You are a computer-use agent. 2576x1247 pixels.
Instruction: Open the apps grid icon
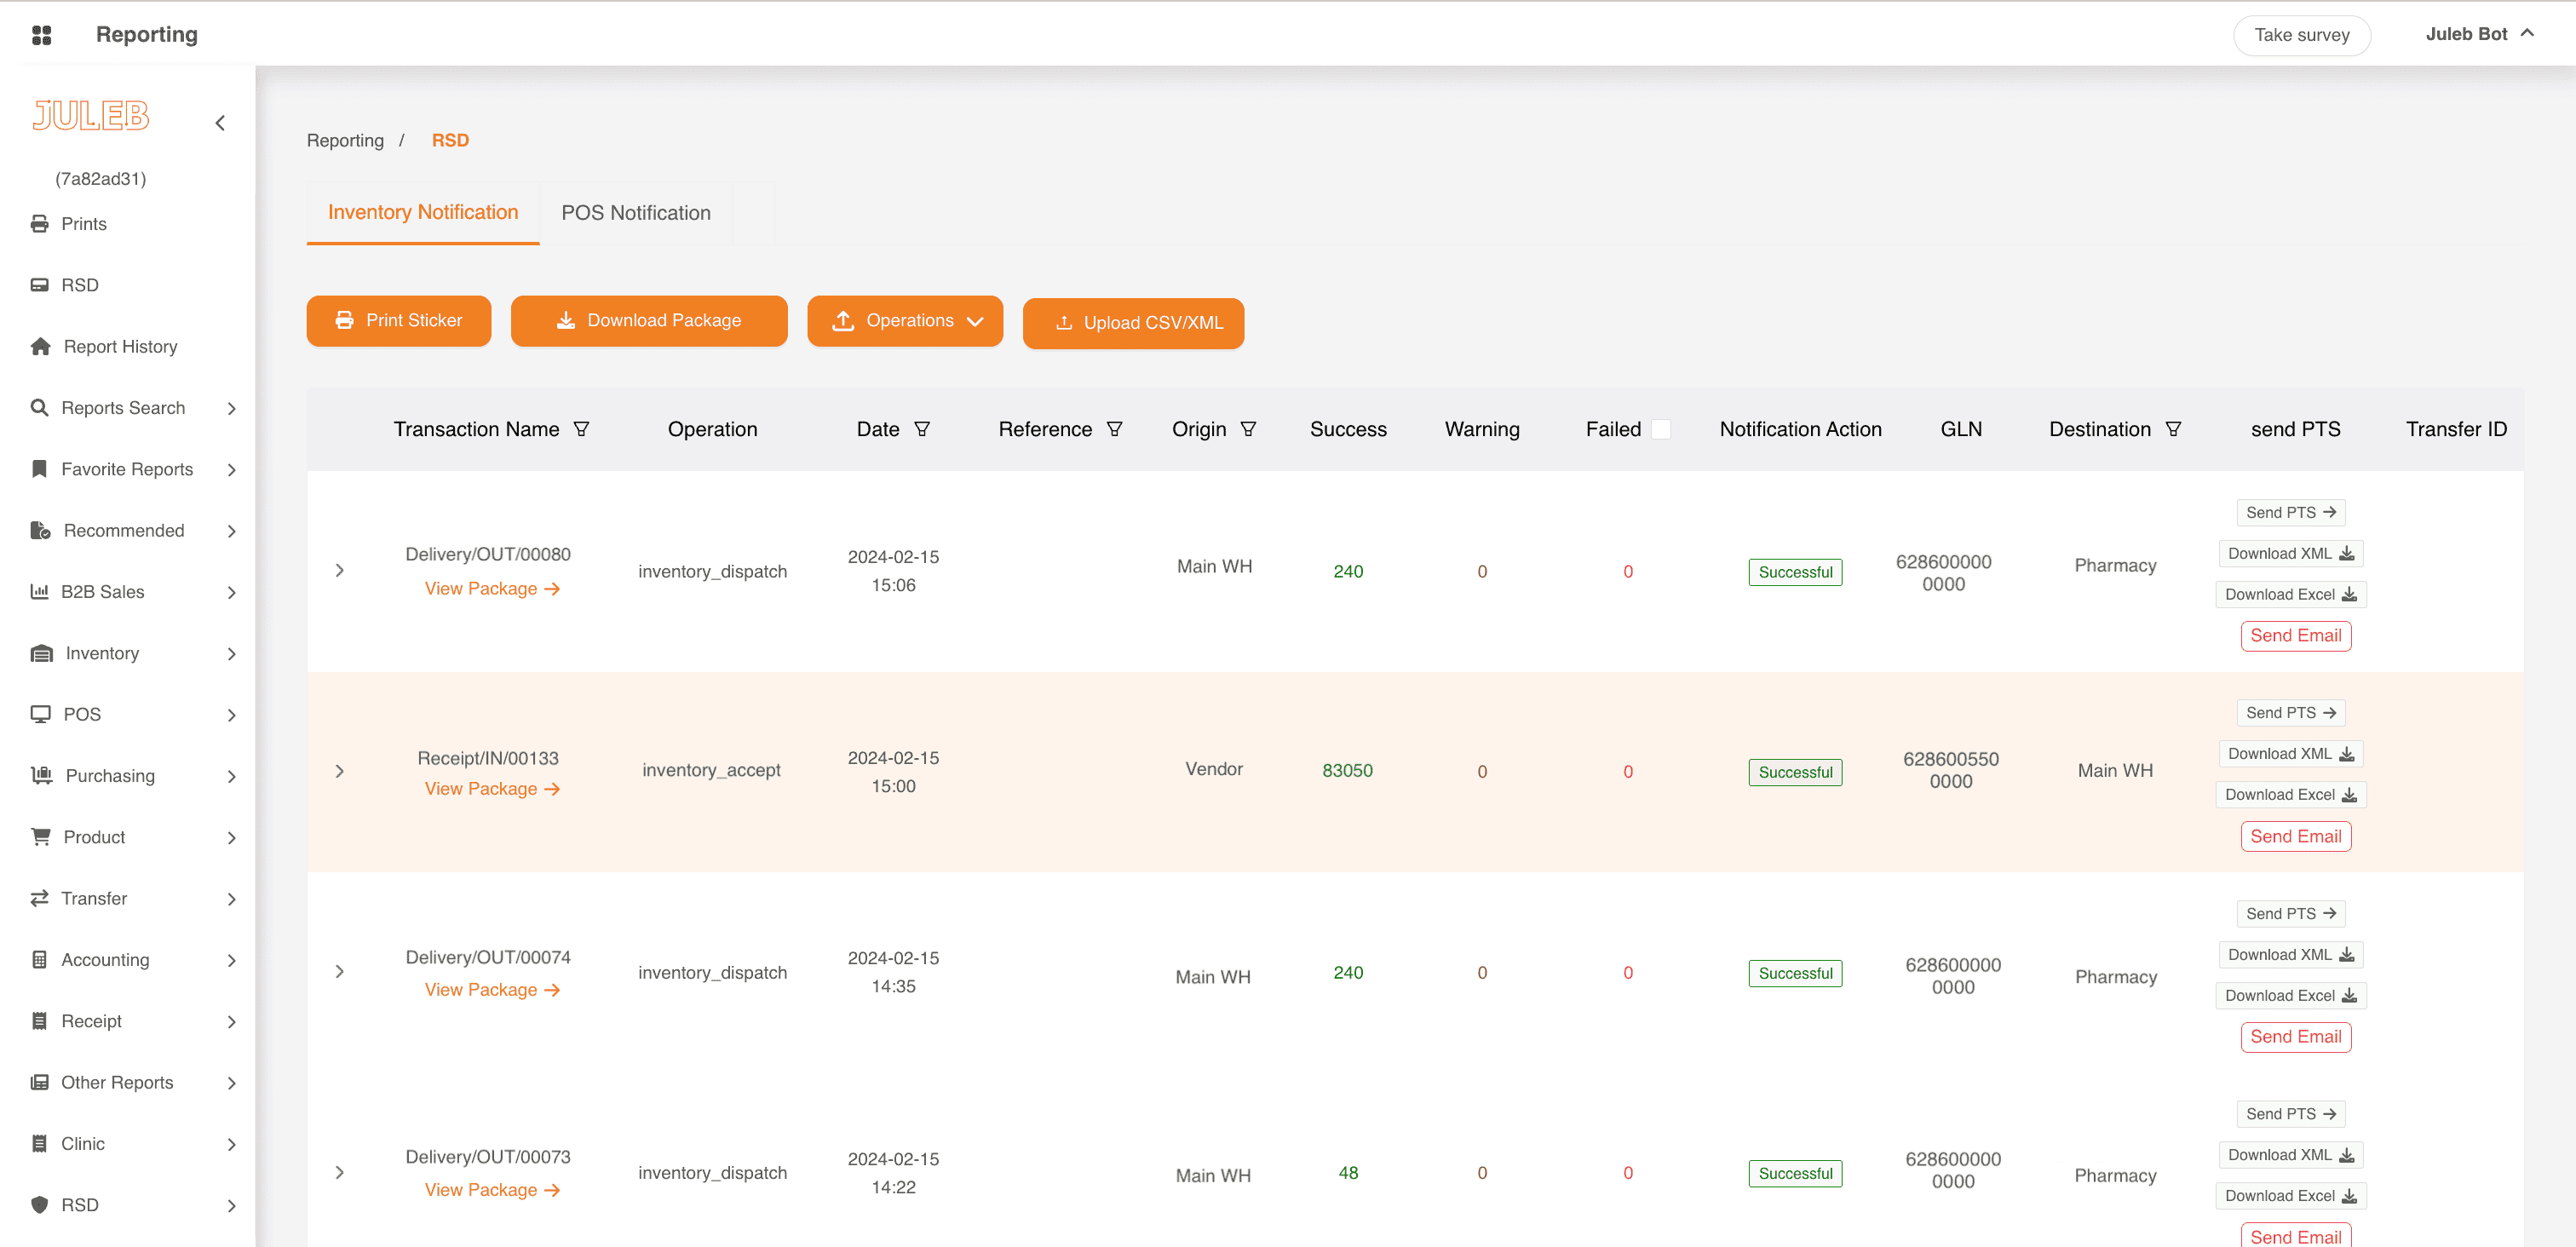click(x=41, y=35)
